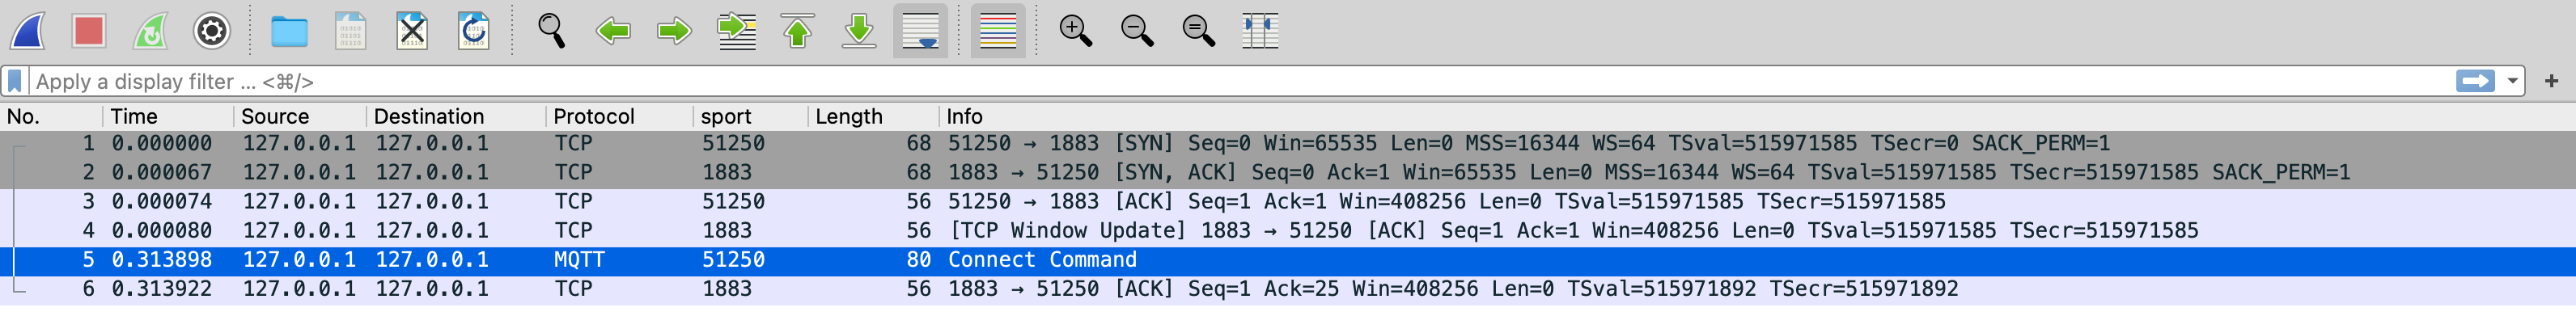Apply the display filter with the arrow button
The width and height of the screenshot is (2576, 333).
(2475, 81)
